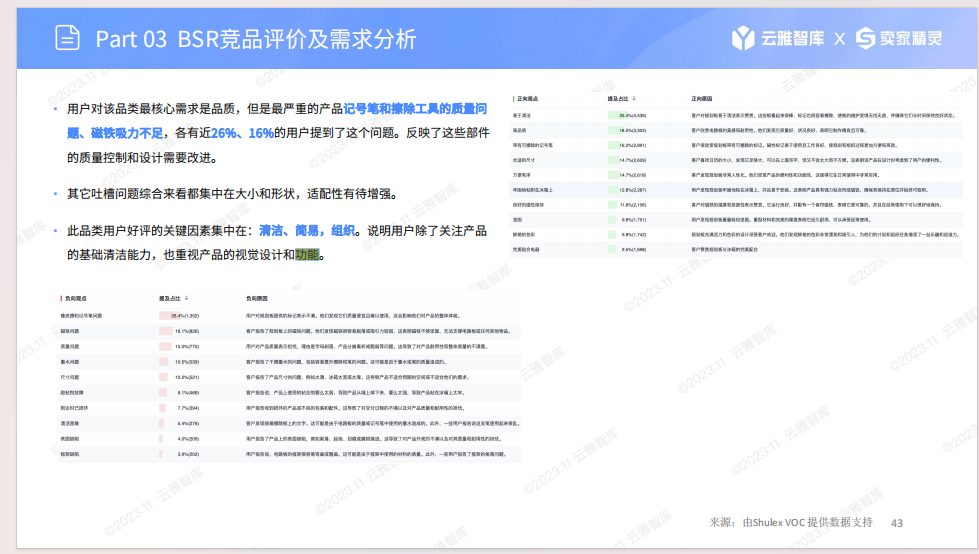
Task: Select positive row '坚固'
Action: (736, 220)
